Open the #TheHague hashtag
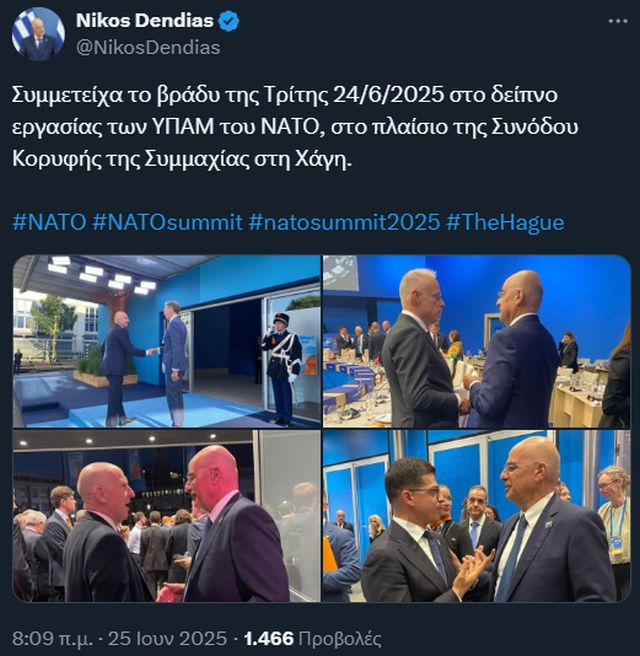640x656 pixels. coord(505,221)
